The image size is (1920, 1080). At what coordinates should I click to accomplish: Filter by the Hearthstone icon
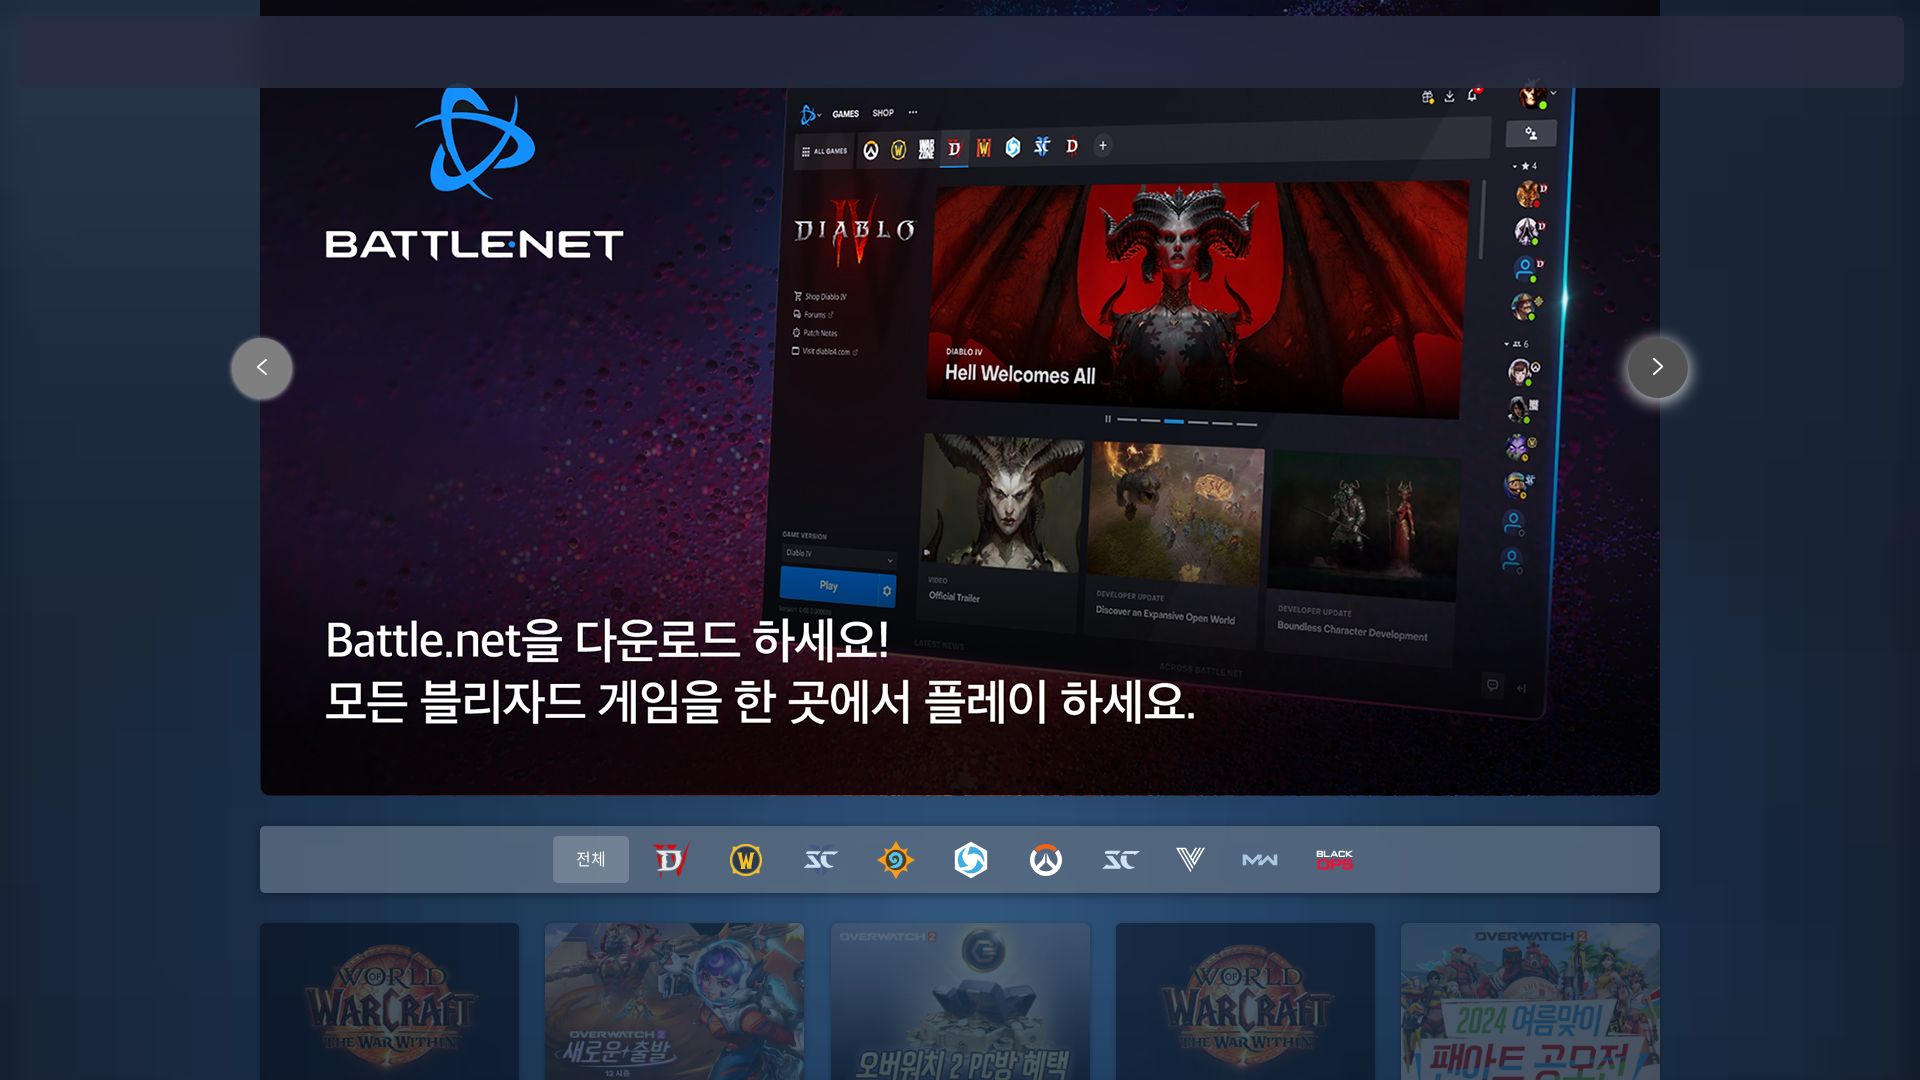(896, 859)
